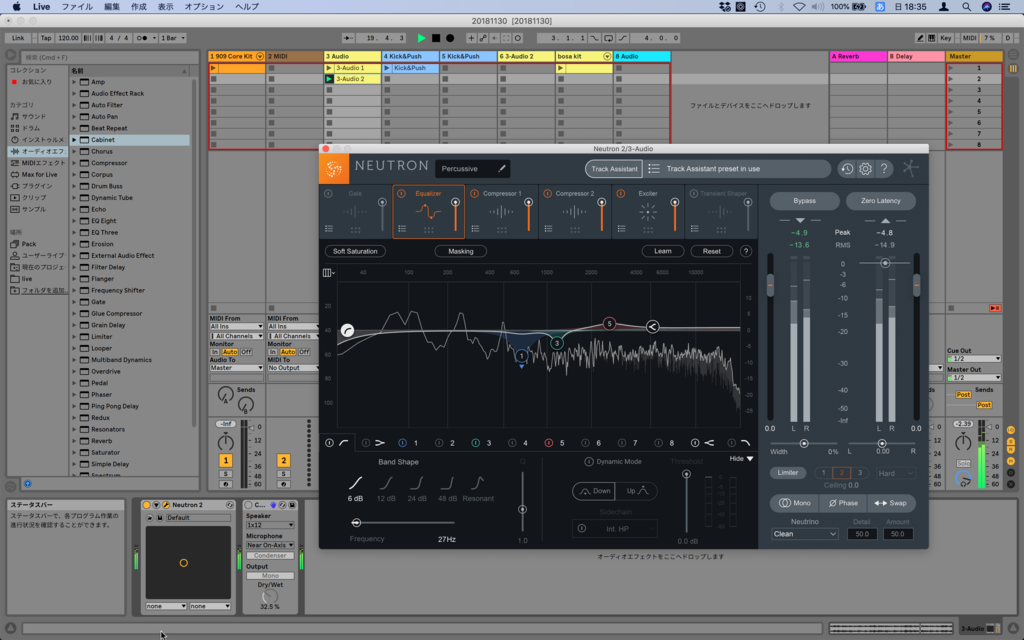Click the Ableton play button

421,38
